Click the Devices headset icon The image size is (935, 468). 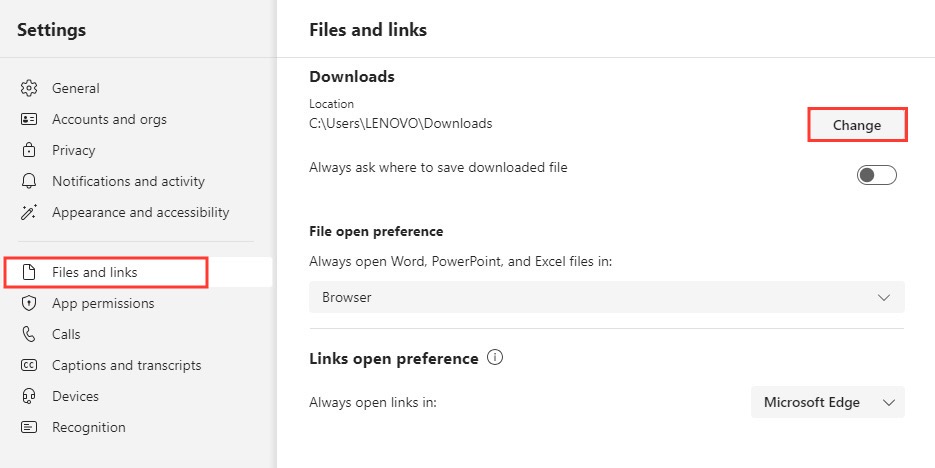coord(29,396)
